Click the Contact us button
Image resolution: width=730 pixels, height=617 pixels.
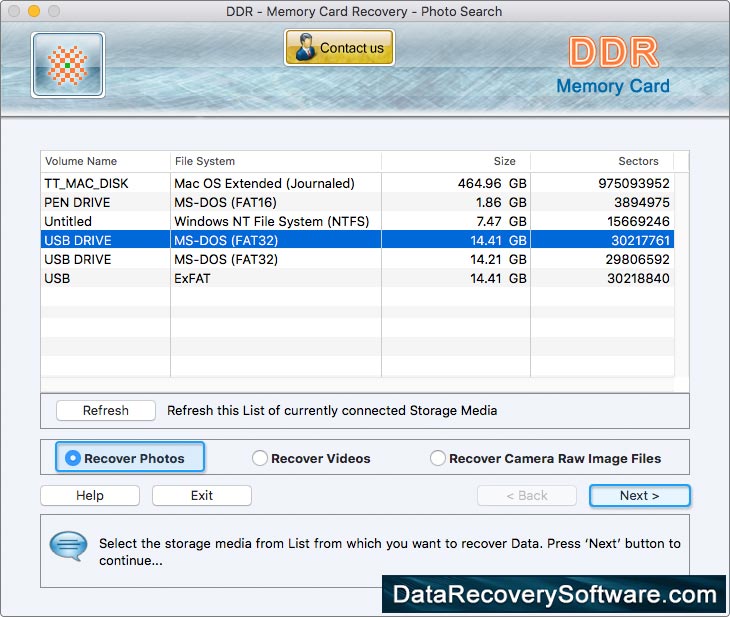[x=339, y=47]
